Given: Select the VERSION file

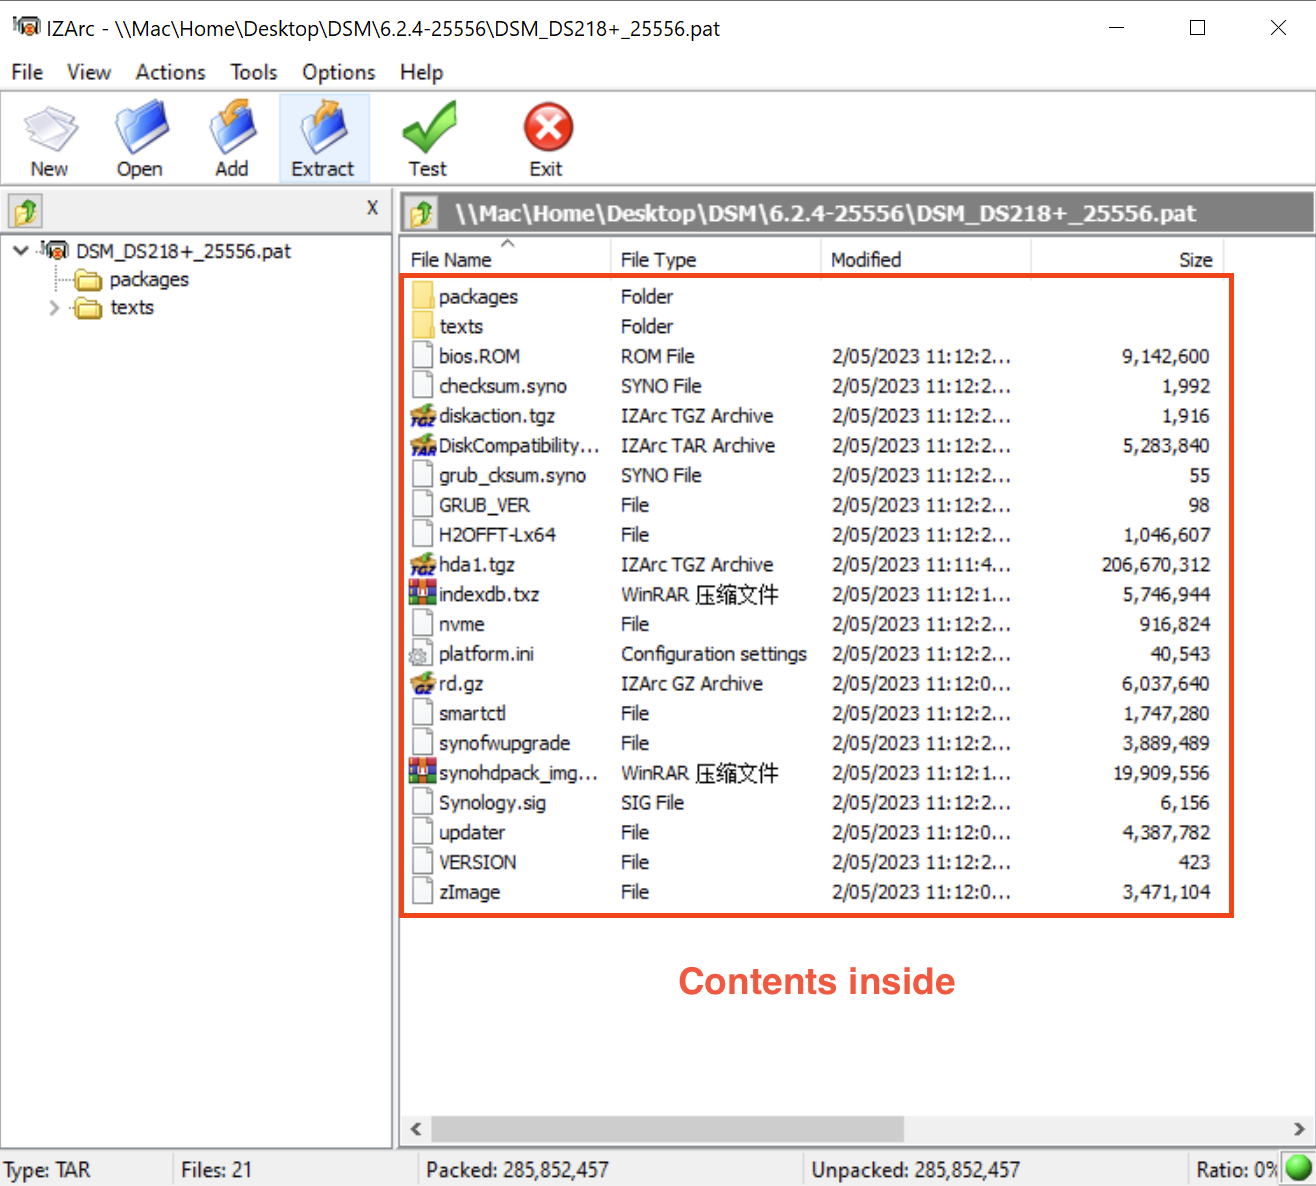Looking at the screenshot, I should point(477,862).
